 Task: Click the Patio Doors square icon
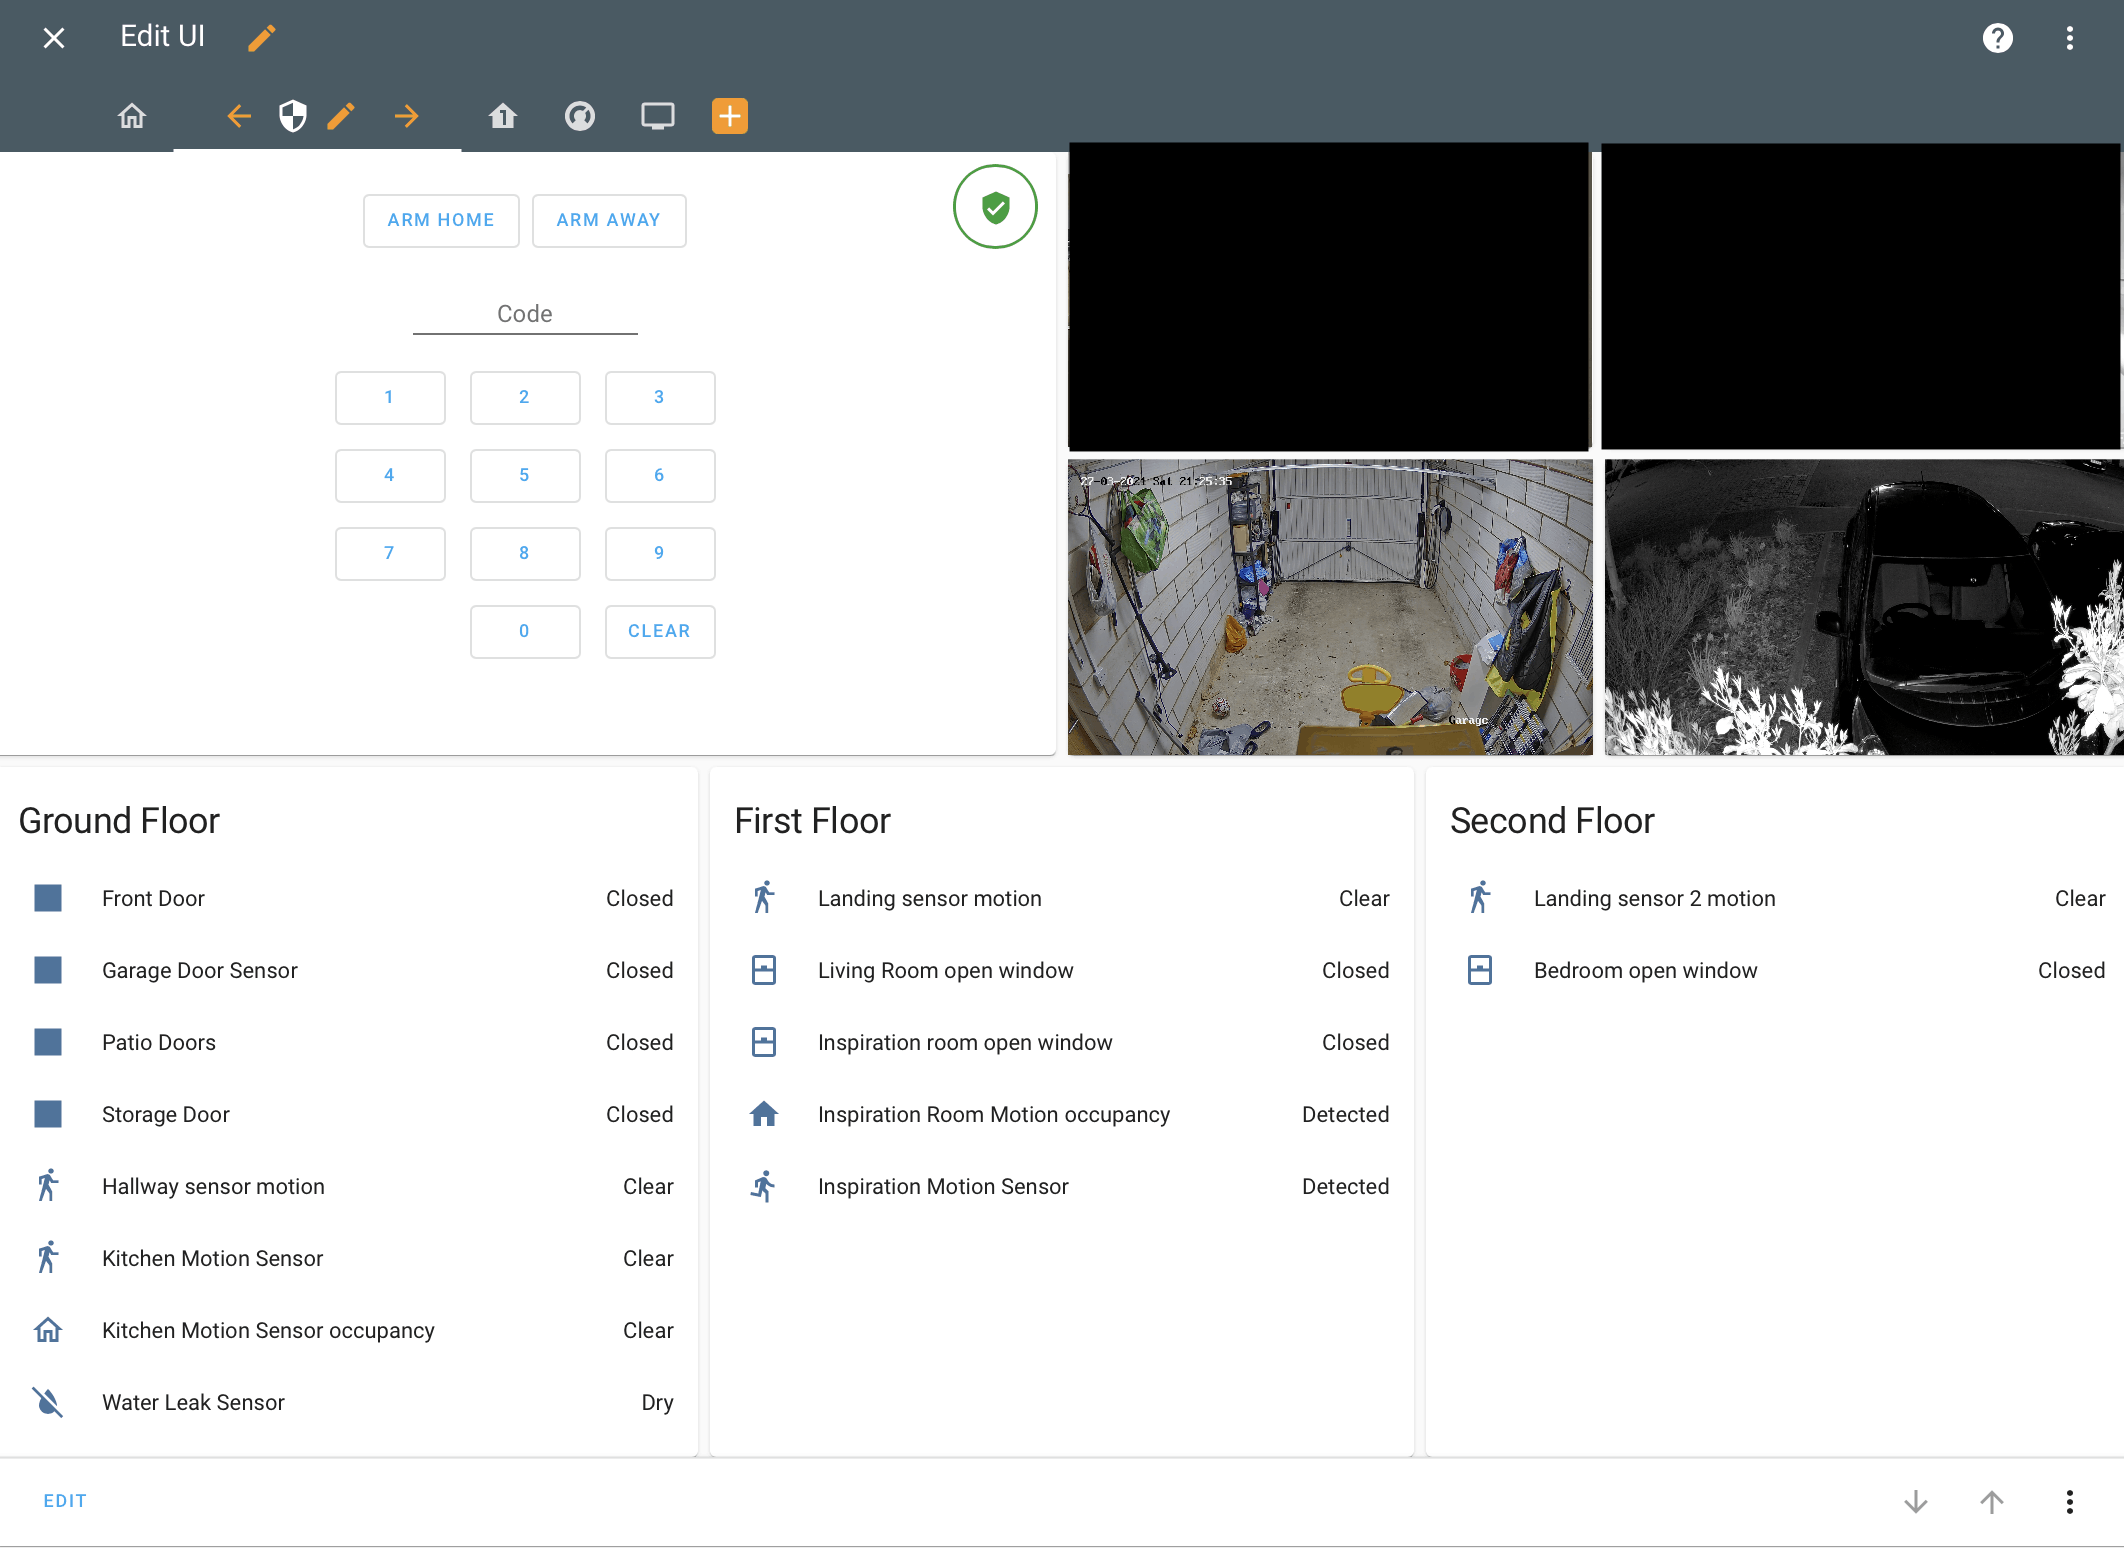[x=48, y=1042]
